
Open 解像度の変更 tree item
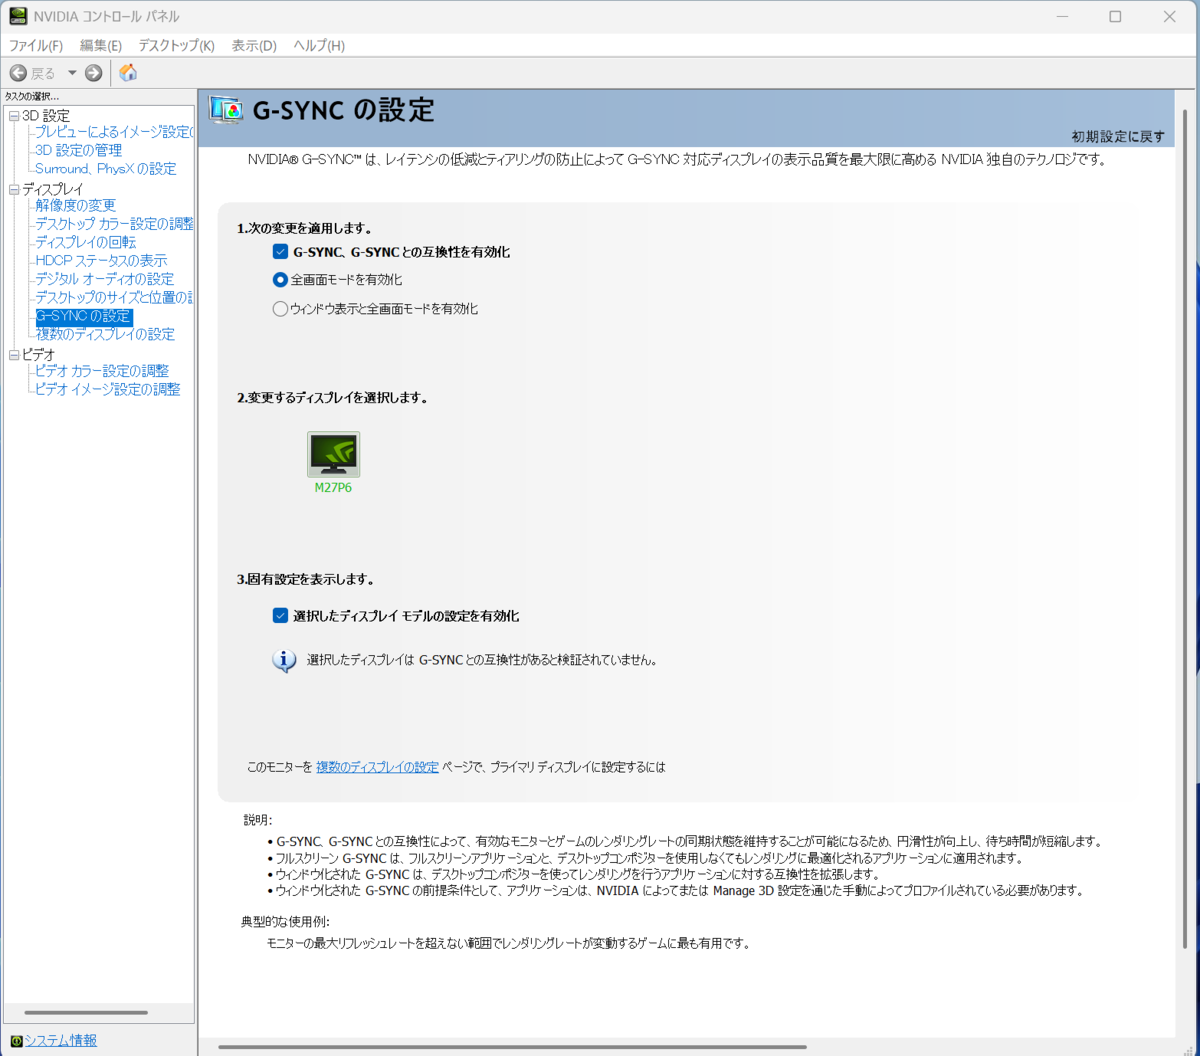76,205
